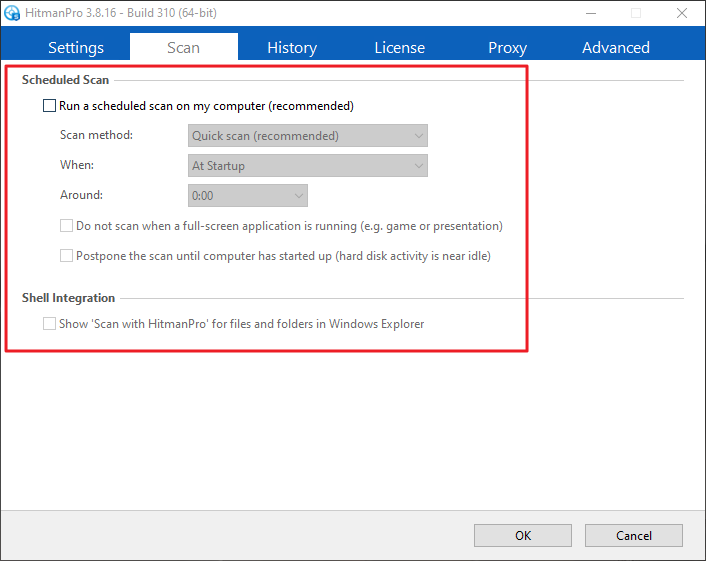Confirm settings with the OK button
This screenshot has width=706, height=561.
click(x=523, y=535)
